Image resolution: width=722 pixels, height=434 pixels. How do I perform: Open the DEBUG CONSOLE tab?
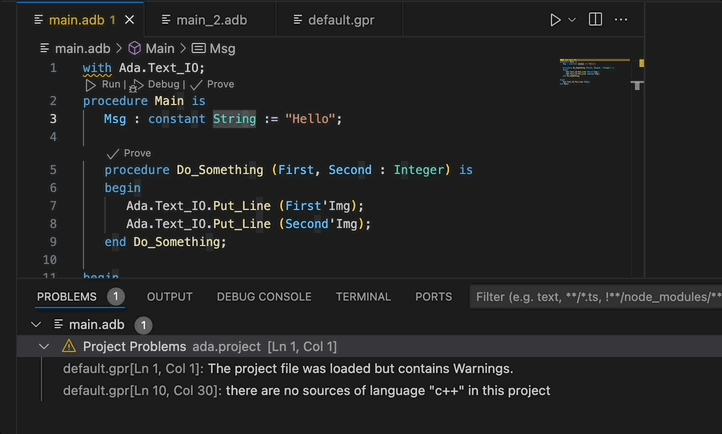(264, 297)
